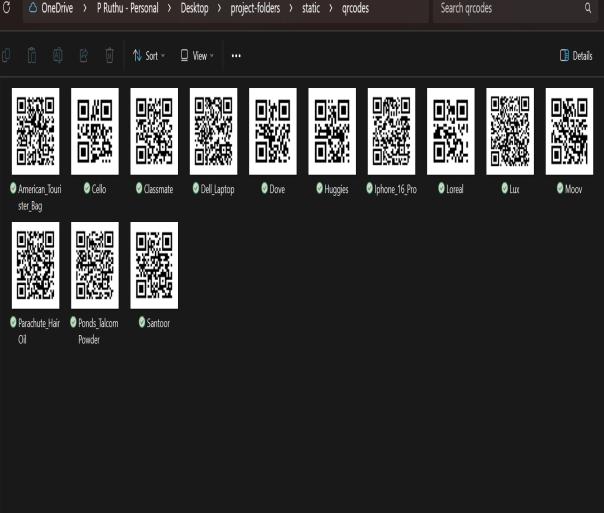604x513 pixels.
Task: Click the sync status icon beside Parachute_Hair_Oil
Action: tap(13, 322)
